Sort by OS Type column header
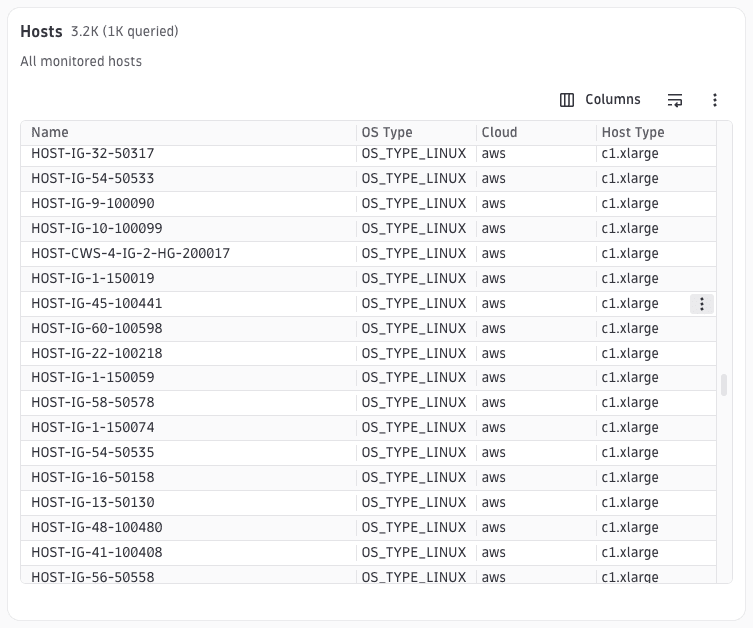This screenshot has width=753, height=628. click(387, 133)
